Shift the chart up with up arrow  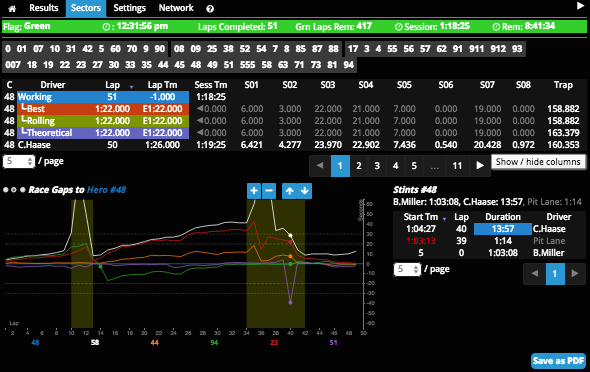click(289, 191)
